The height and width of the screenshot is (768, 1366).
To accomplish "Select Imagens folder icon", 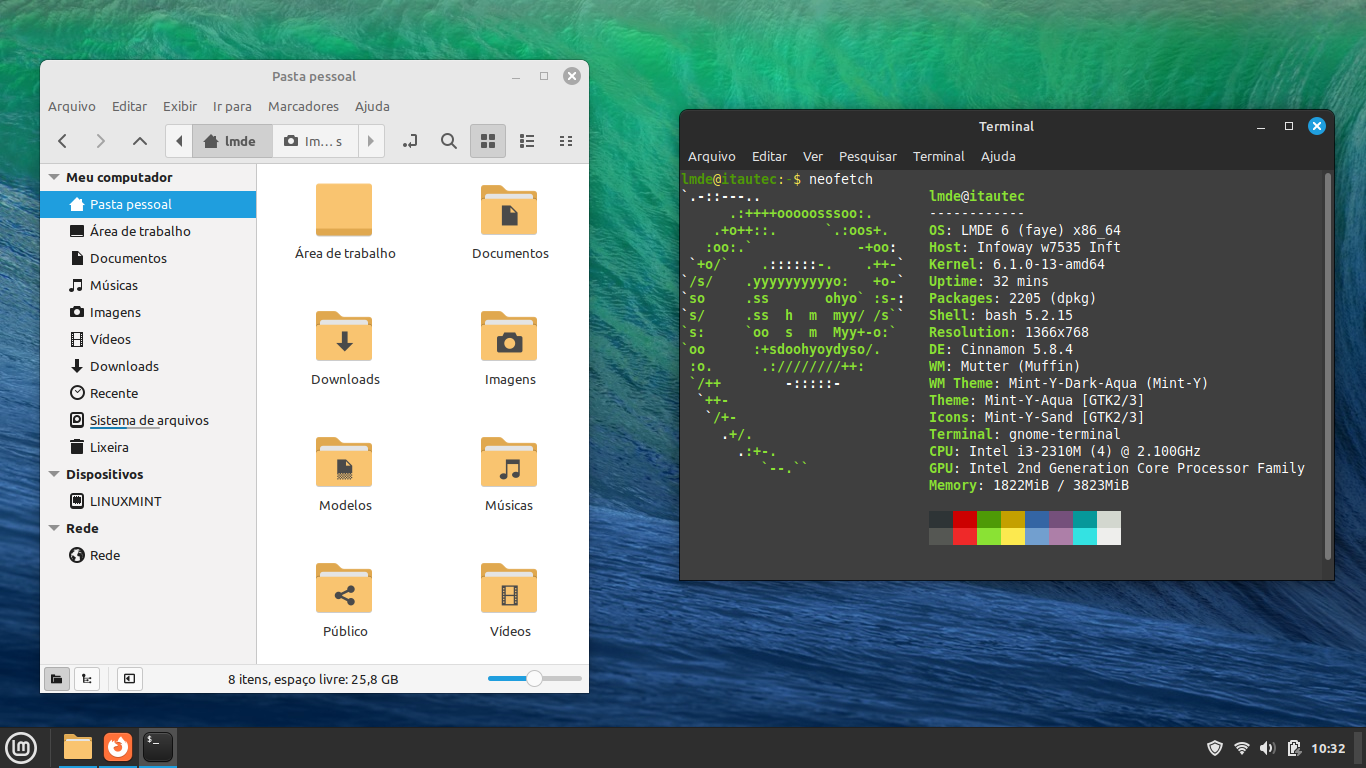I will [509, 337].
